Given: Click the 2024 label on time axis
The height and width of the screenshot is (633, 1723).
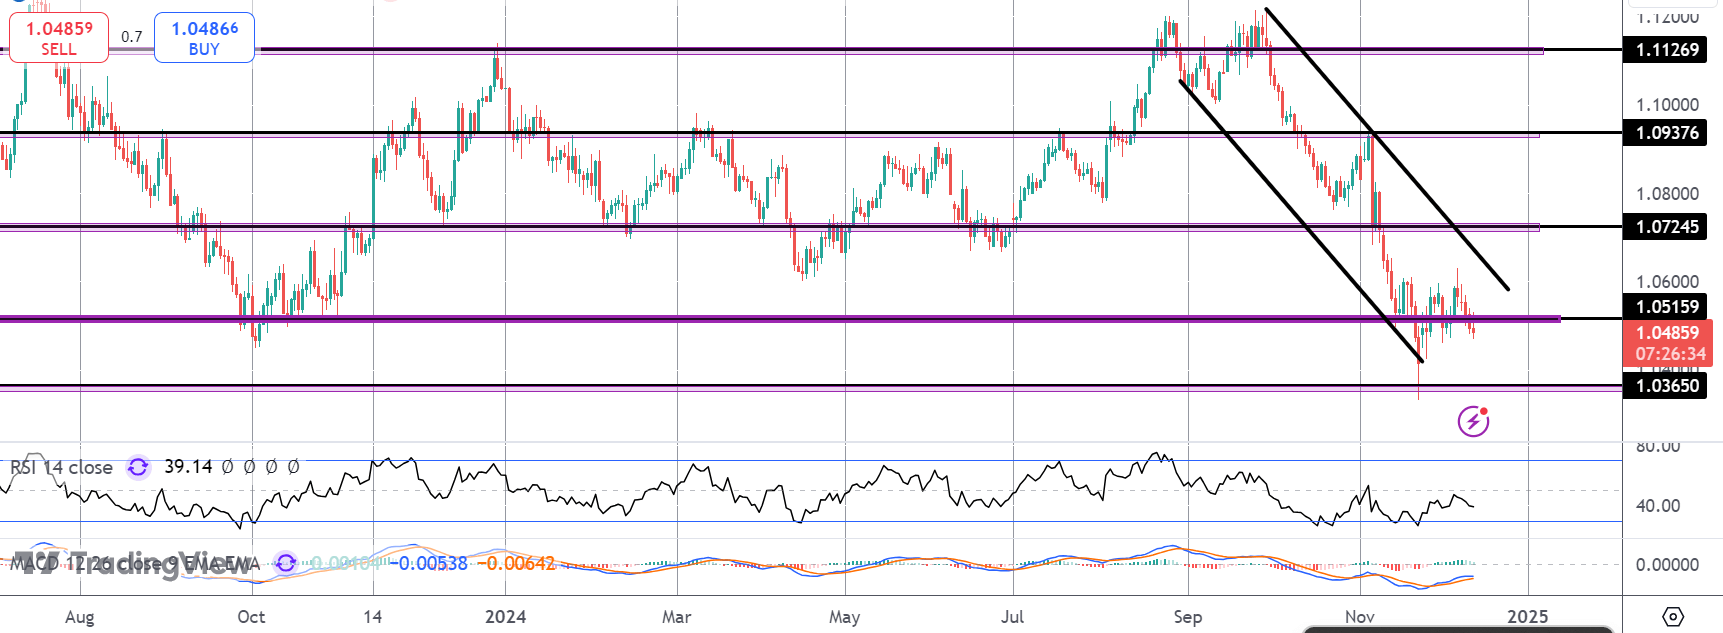Looking at the screenshot, I should tap(505, 616).
